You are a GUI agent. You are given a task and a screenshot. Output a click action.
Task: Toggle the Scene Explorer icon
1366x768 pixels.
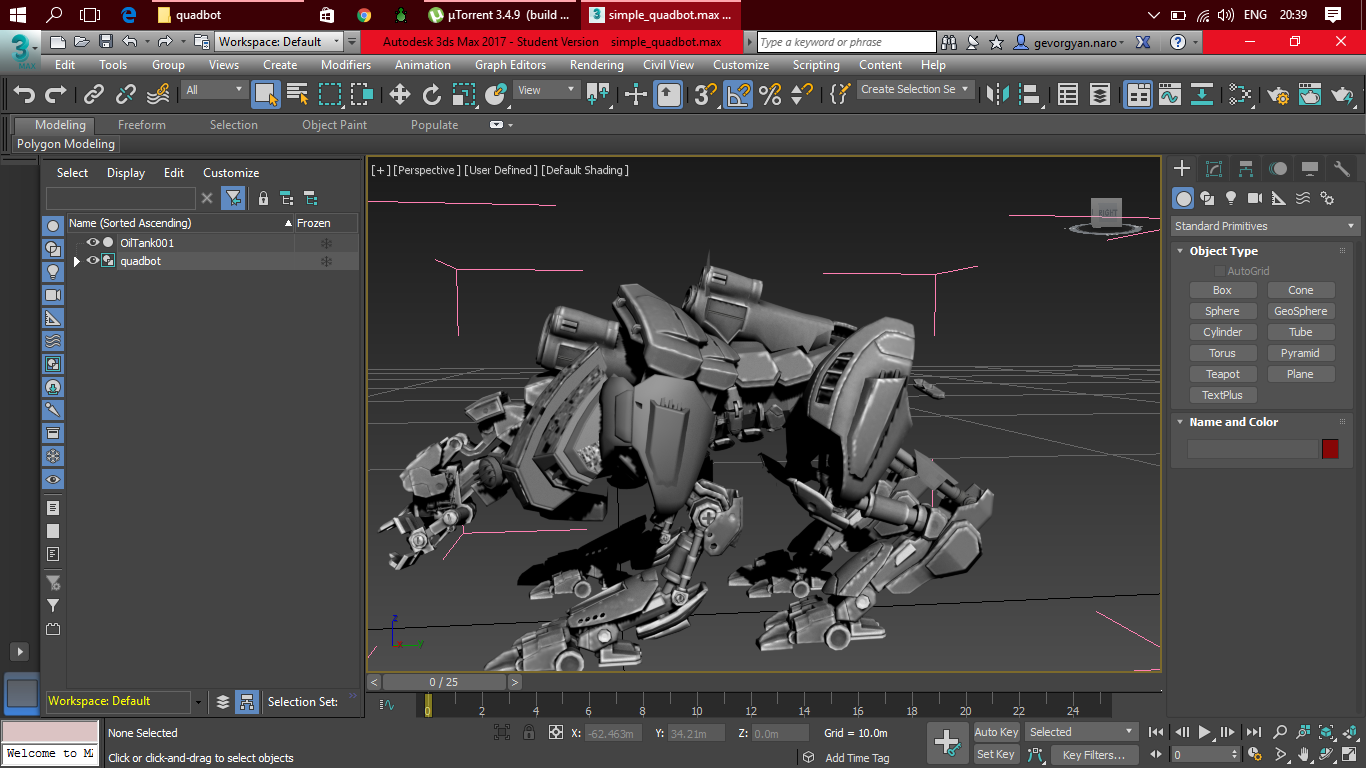1068,94
